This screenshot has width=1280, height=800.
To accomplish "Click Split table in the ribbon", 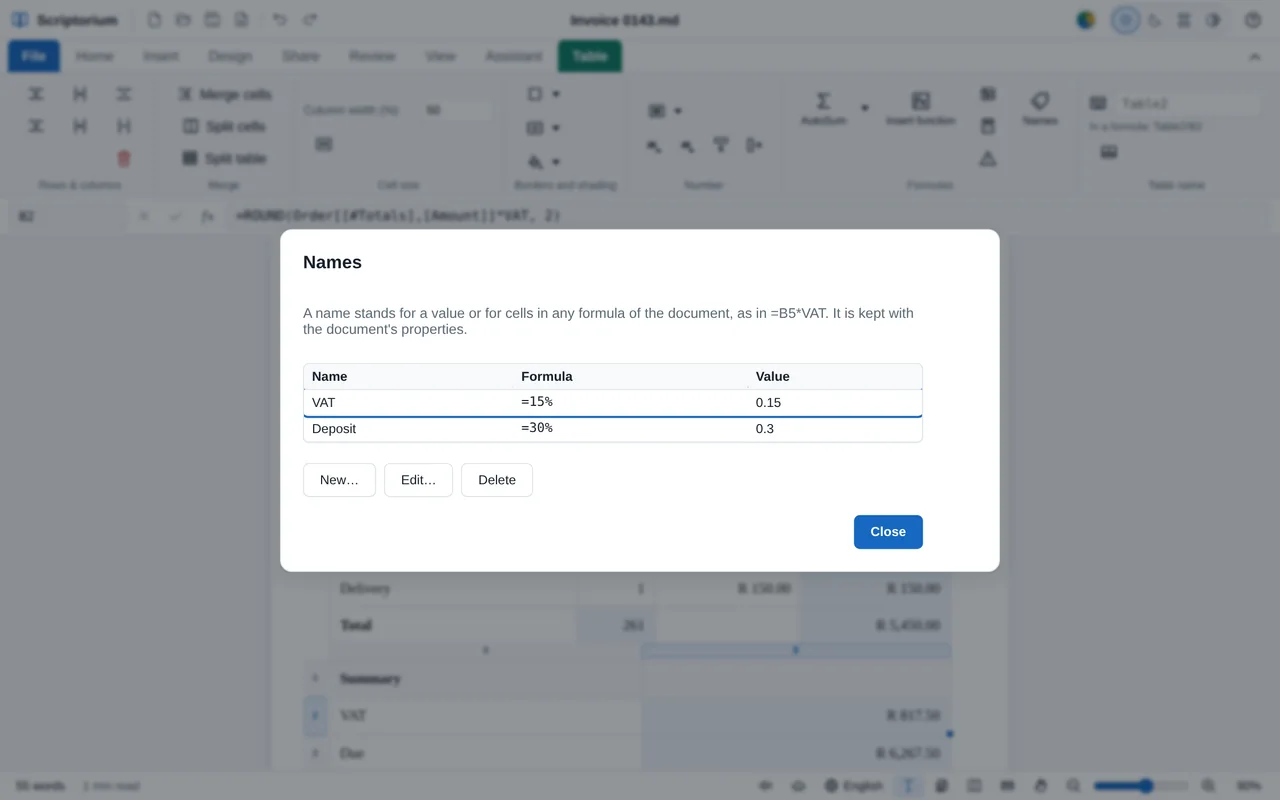I will (x=225, y=158).
